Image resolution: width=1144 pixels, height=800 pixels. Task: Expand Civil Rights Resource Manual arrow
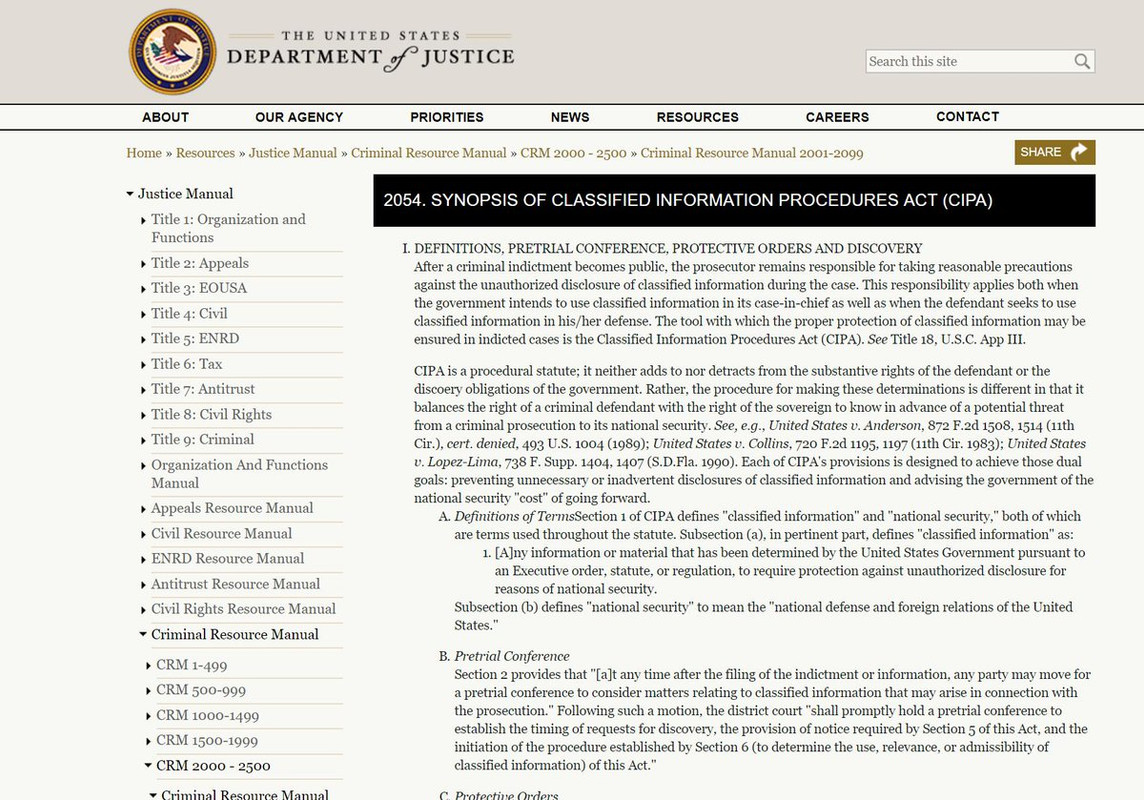tap(143, 610)
